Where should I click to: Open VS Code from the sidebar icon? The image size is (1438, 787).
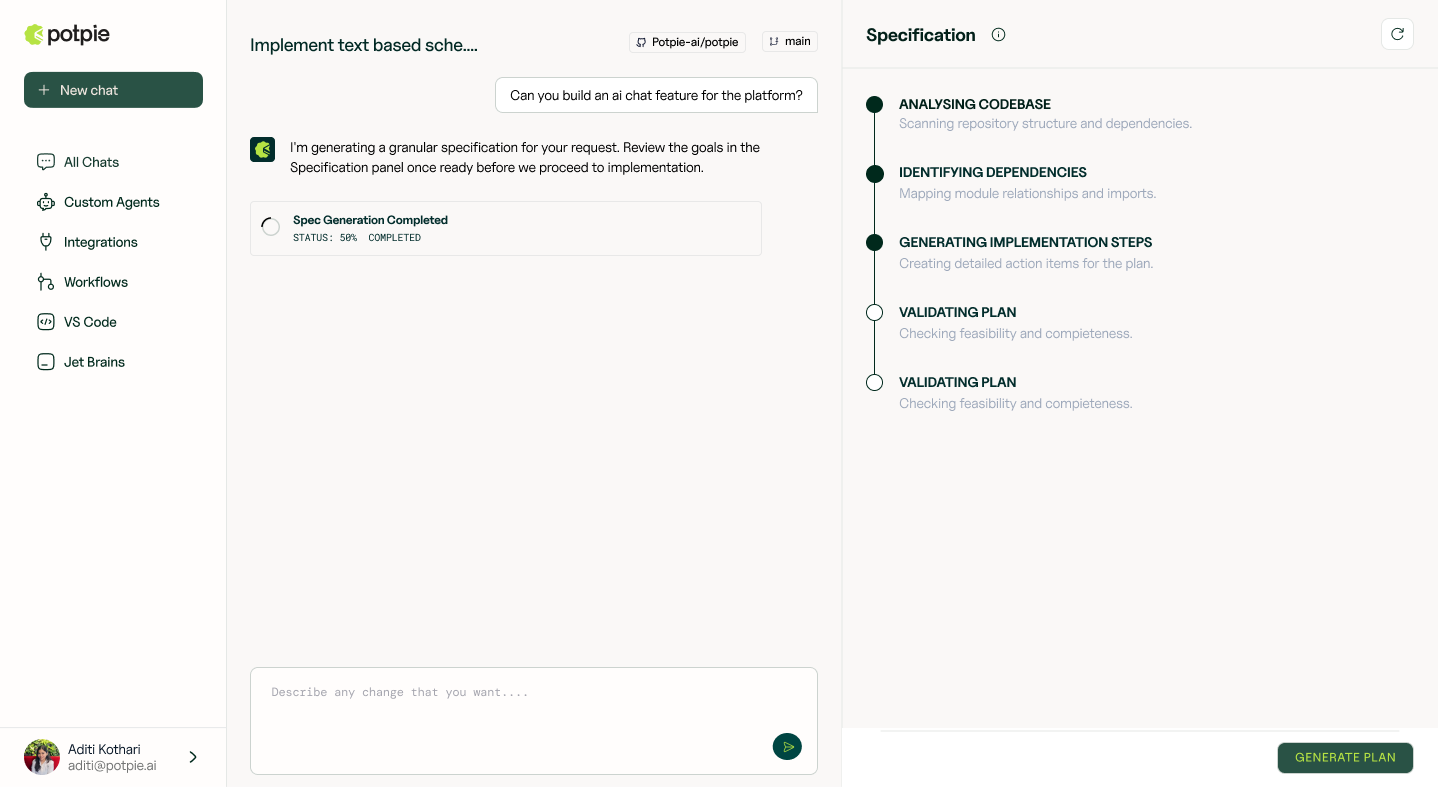coord(46,322)
